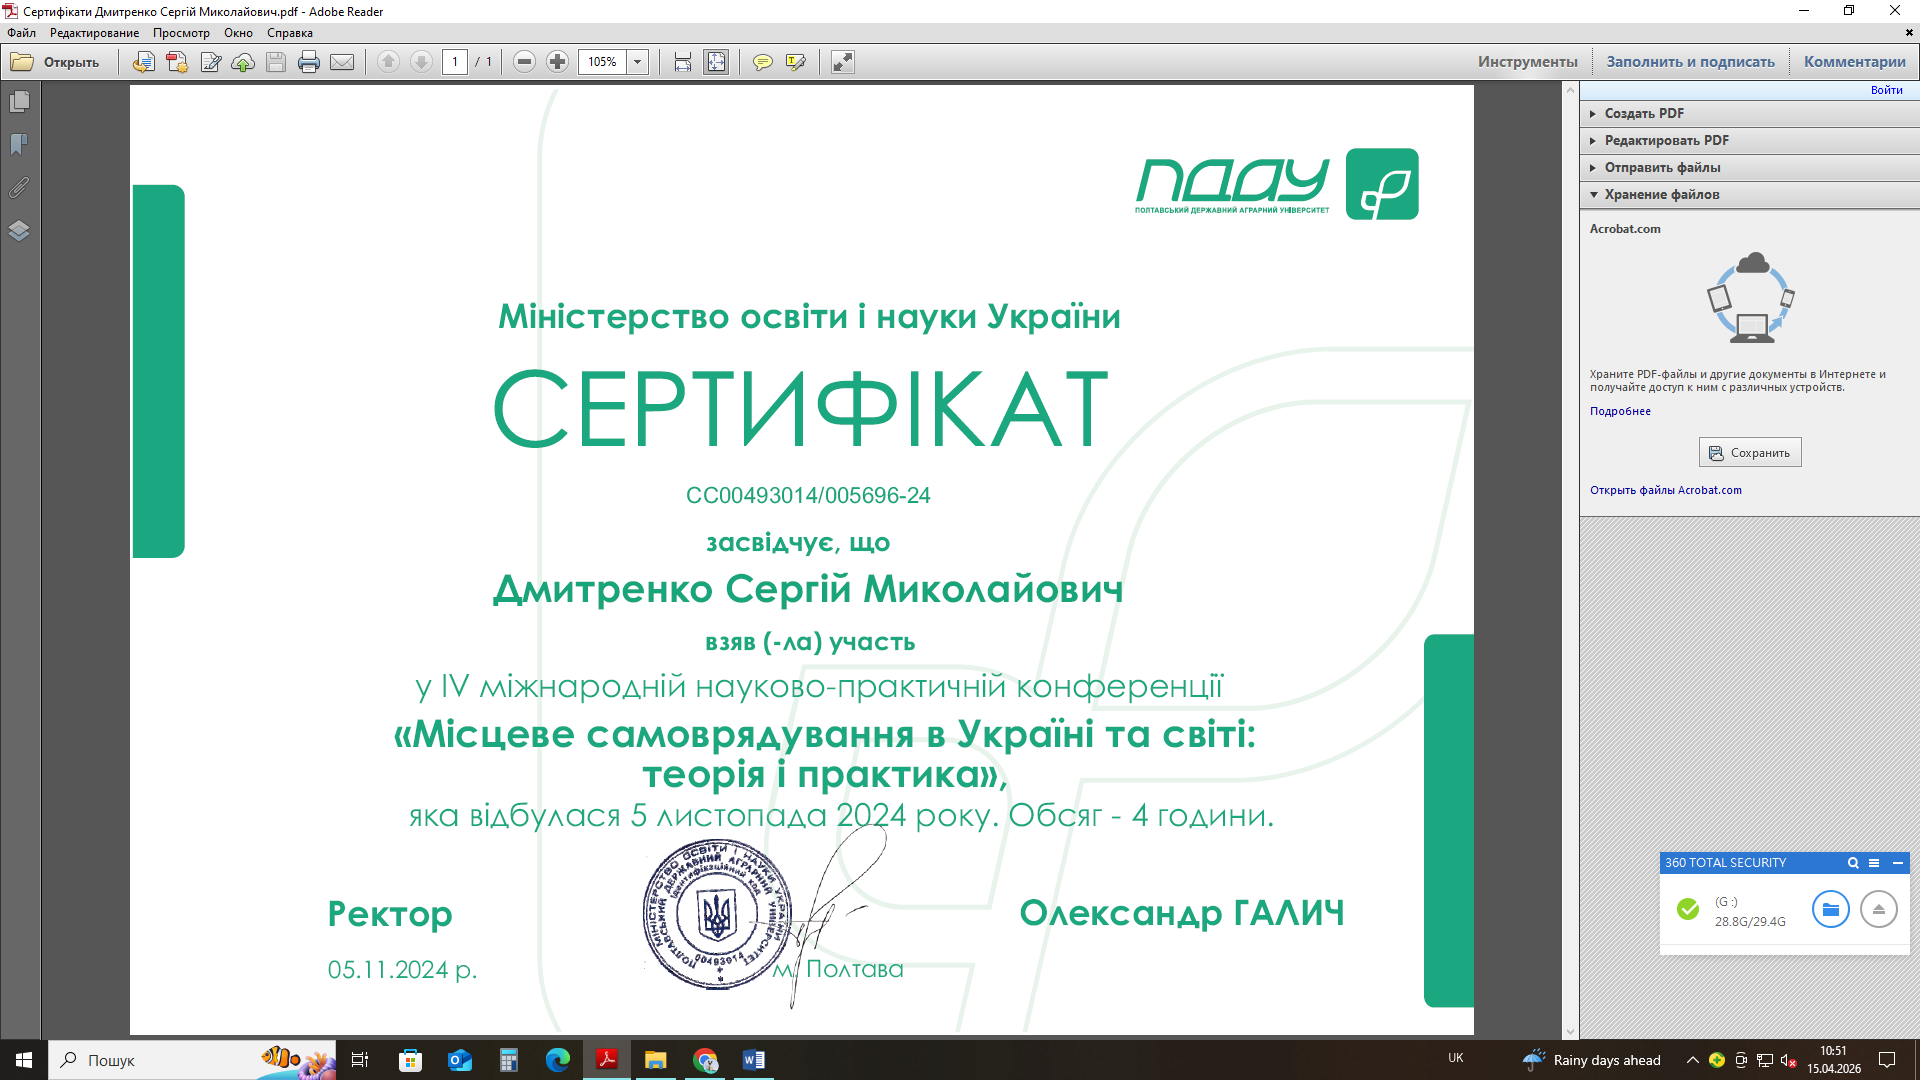Open the Редактирование menu

coord(94,33)
